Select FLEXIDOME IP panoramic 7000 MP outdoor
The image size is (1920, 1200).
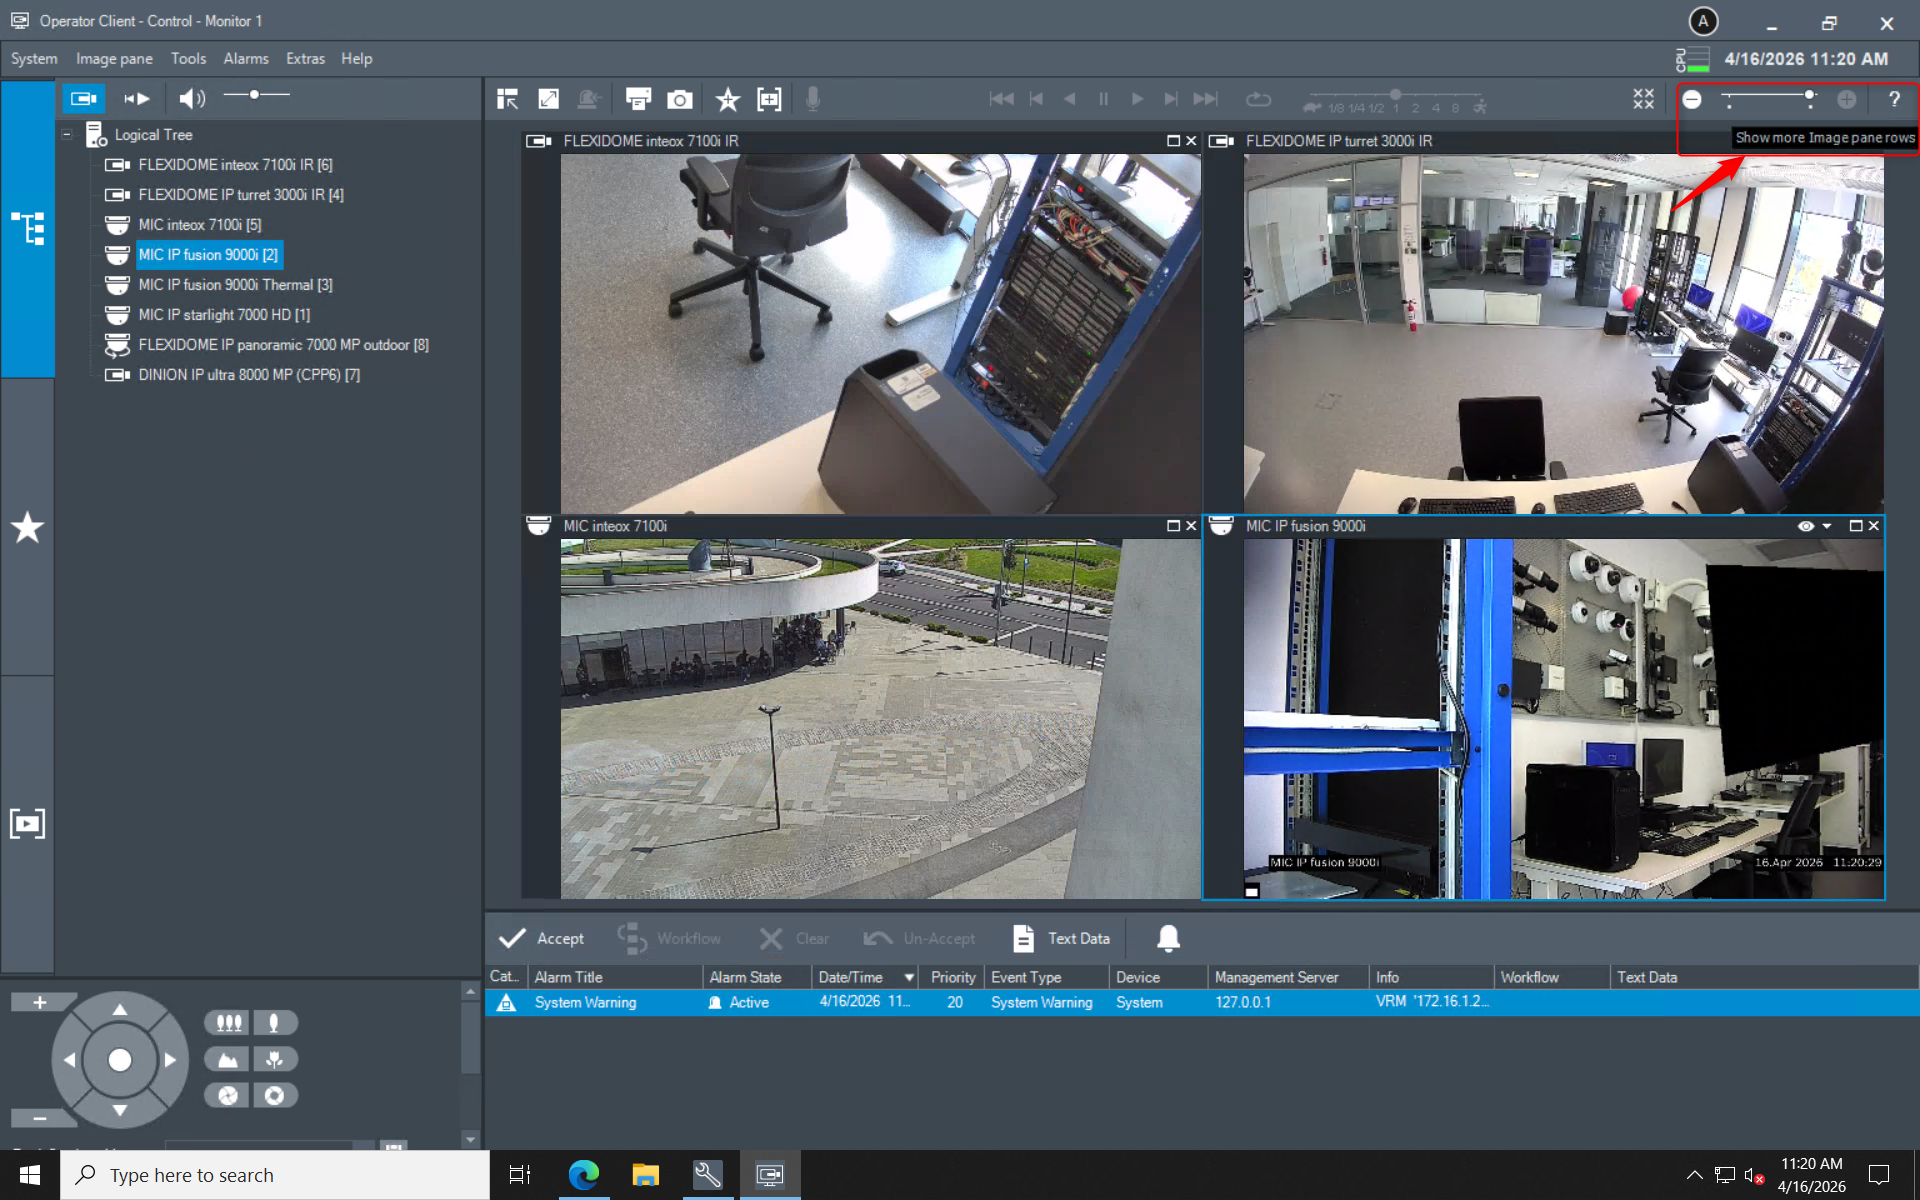tap(283, 345)
